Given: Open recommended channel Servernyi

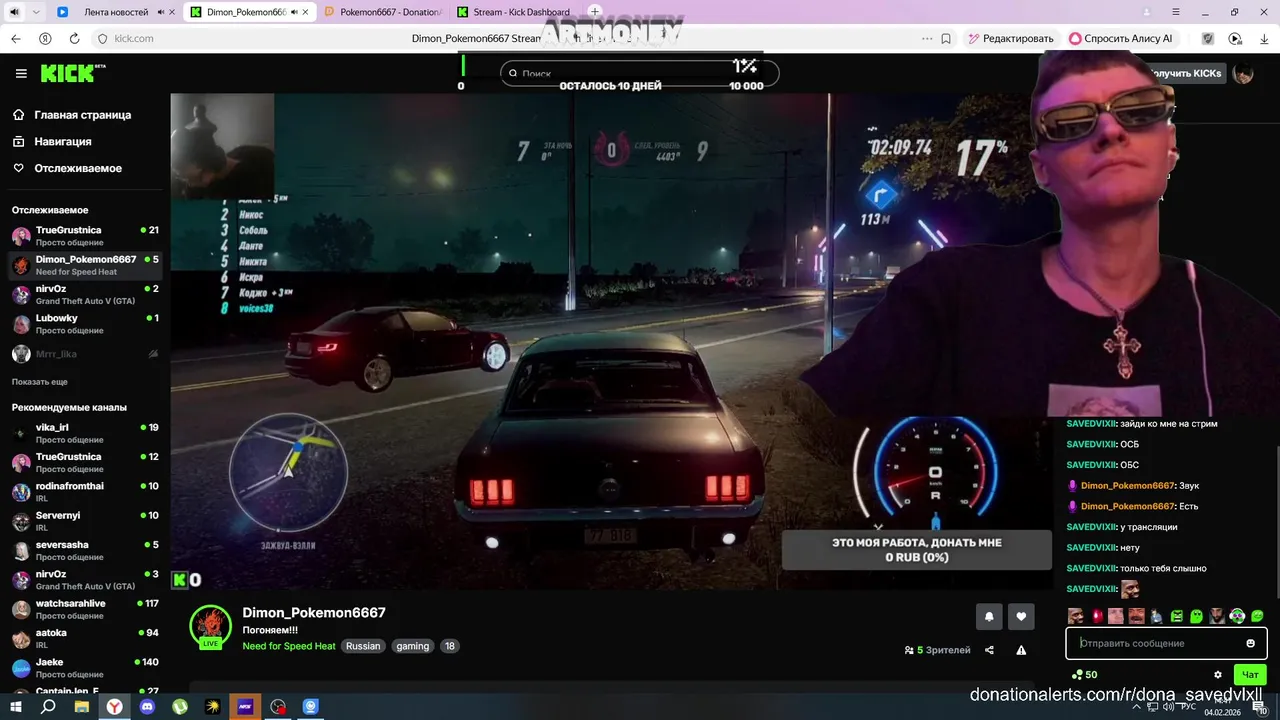Looking at the screenshot, I should 85,521.
